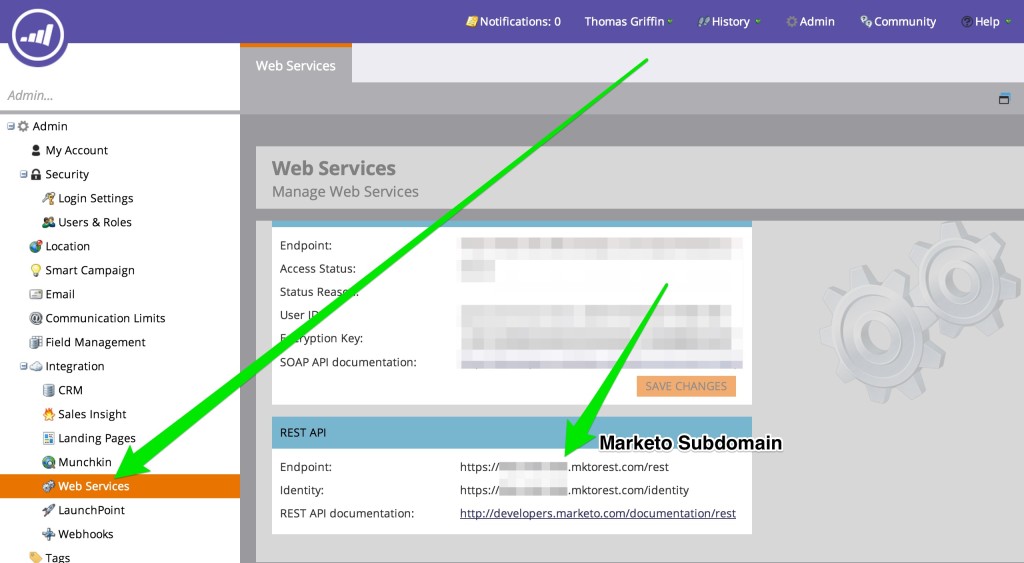Click the Smart Campaign lightbulb icon

(36, 270)
